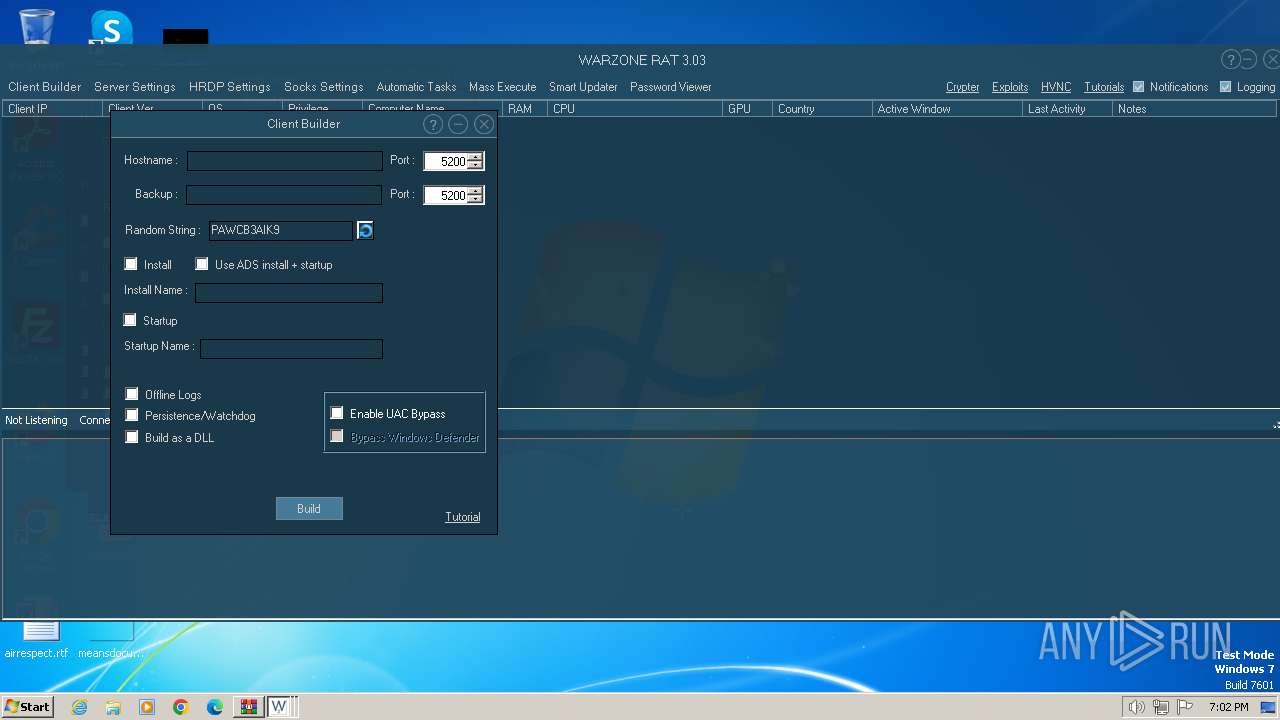1280x720 pixels.
Task: Open HRDP Settings menu
Action: [229, 87]
